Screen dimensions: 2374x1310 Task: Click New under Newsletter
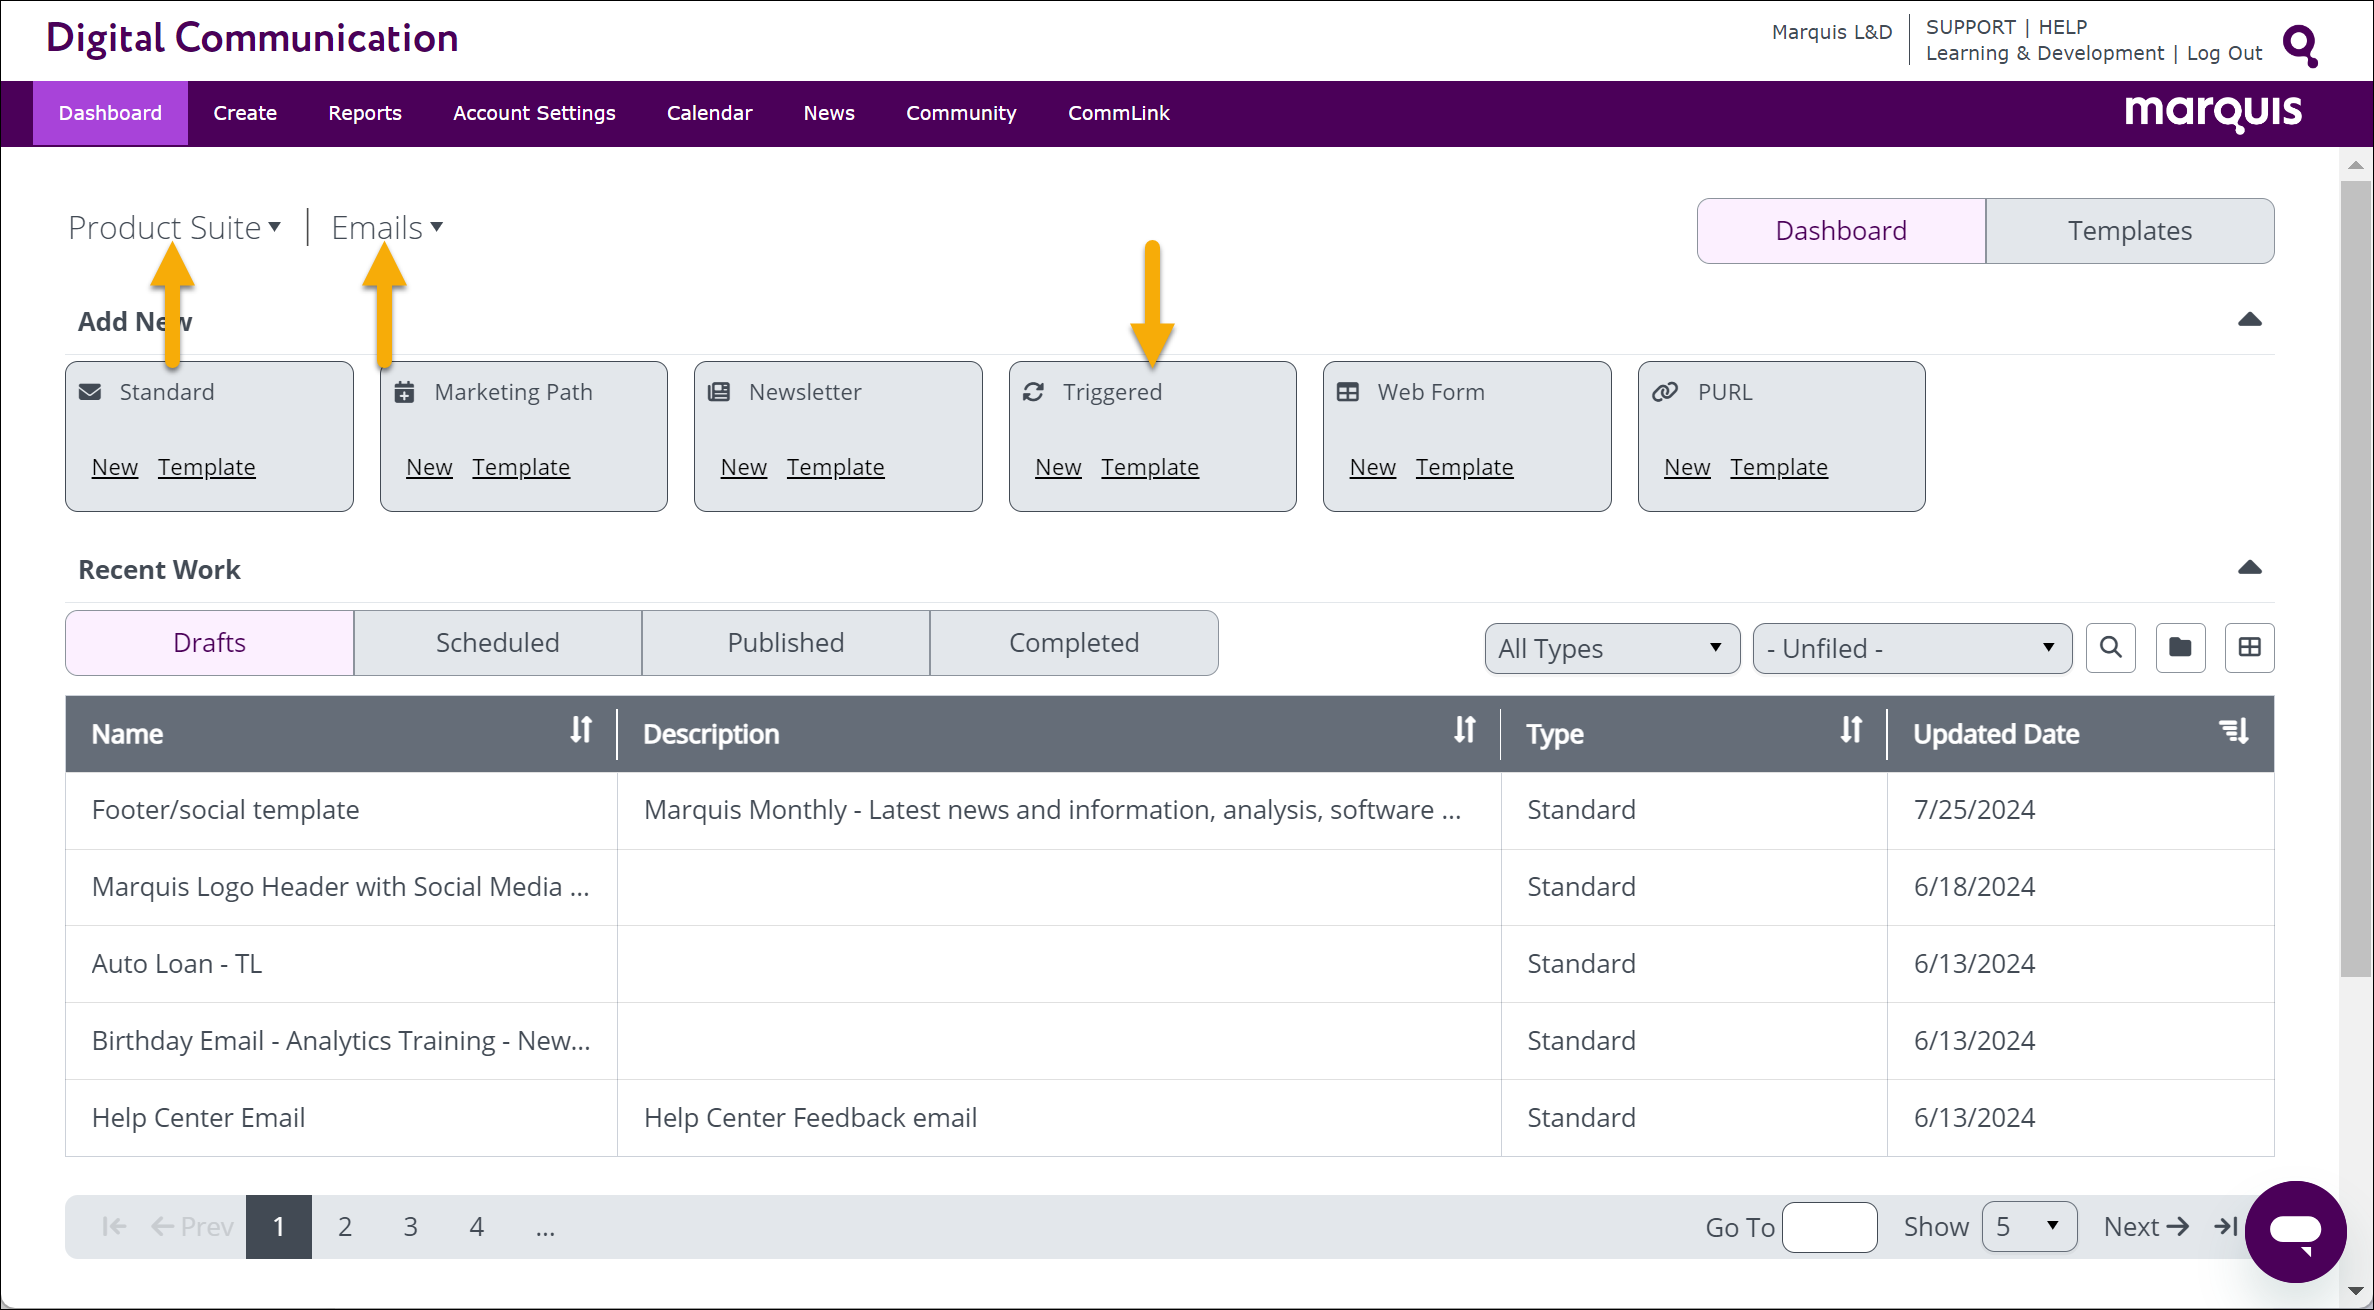coord(744,467)
